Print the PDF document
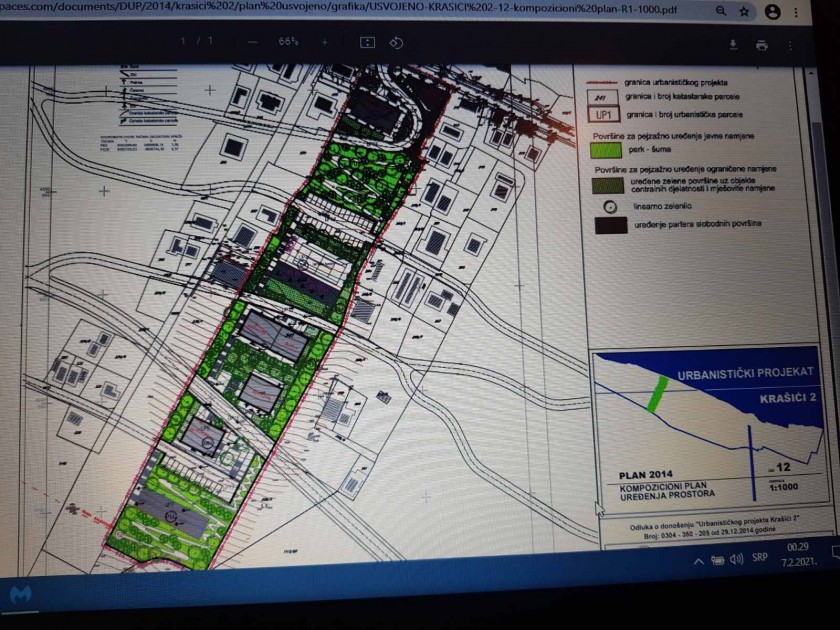840x630 pixels. [x=762, y=46]
